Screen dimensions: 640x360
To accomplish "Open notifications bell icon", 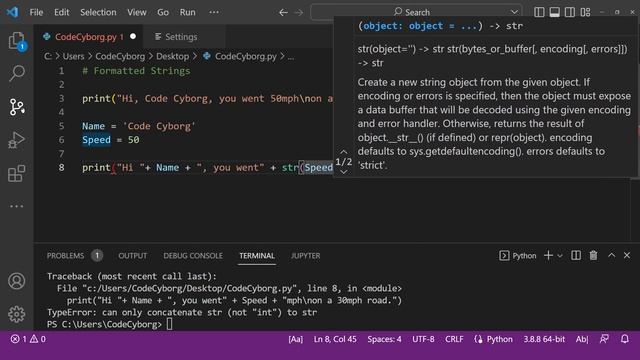I will click(625, 339).
